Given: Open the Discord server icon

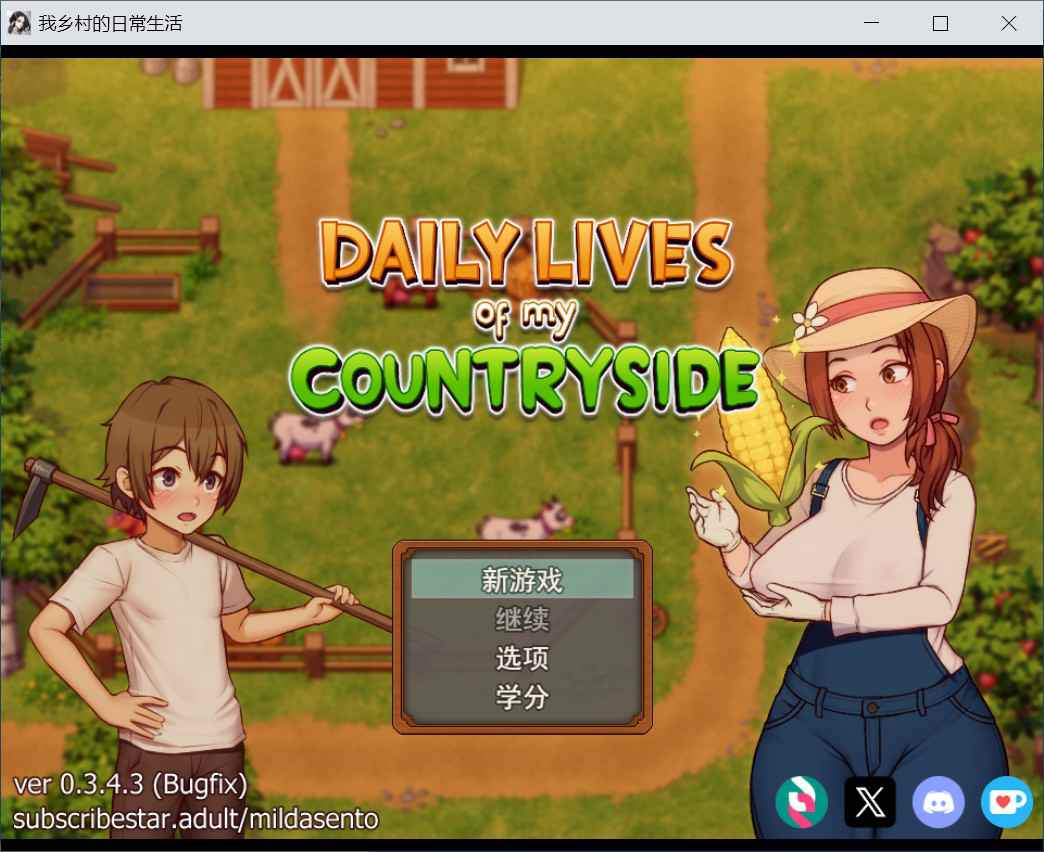Looking at the screenshot, I should (x=938, y=801).
